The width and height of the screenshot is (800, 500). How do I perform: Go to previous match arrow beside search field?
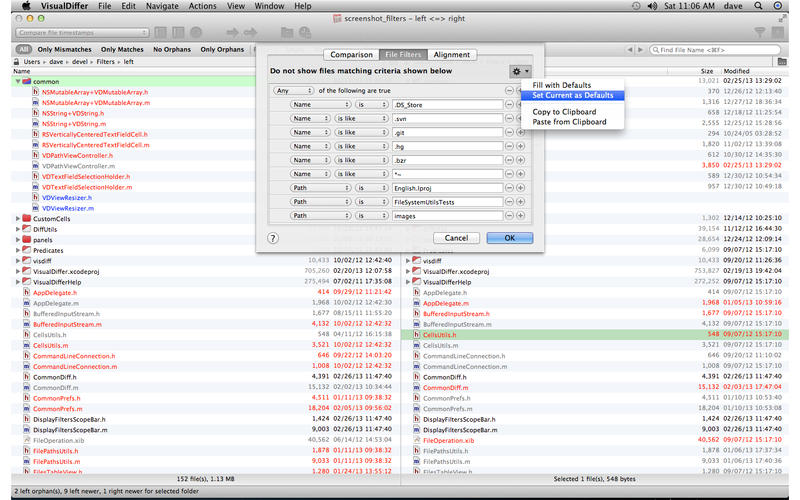coord(630,49)
